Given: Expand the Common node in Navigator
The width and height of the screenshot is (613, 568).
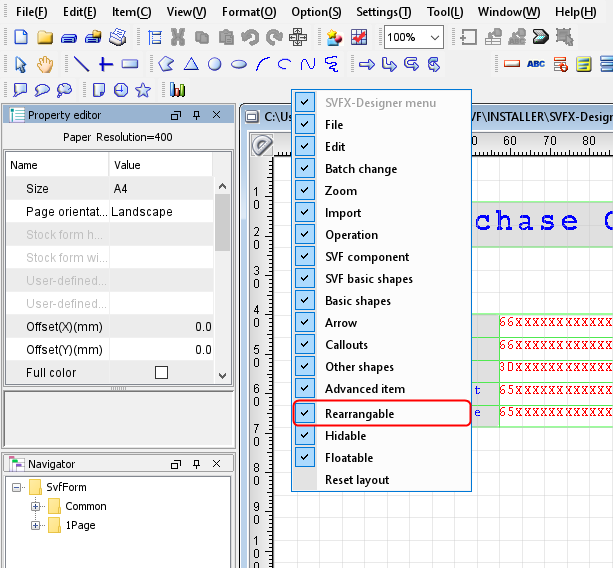Looking at the screenshot, I should [35, 506].
